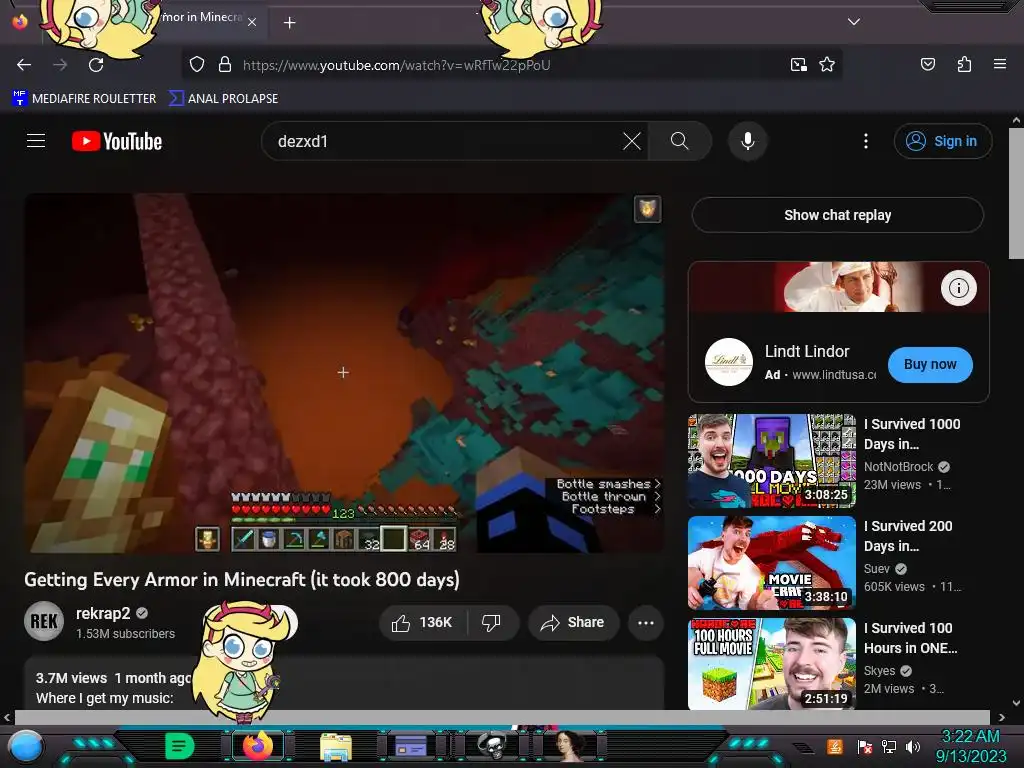1024x768 pixels.
Task: Open the I Survived 1000 Days thumbnail
Action: click(x=772, y=461)
